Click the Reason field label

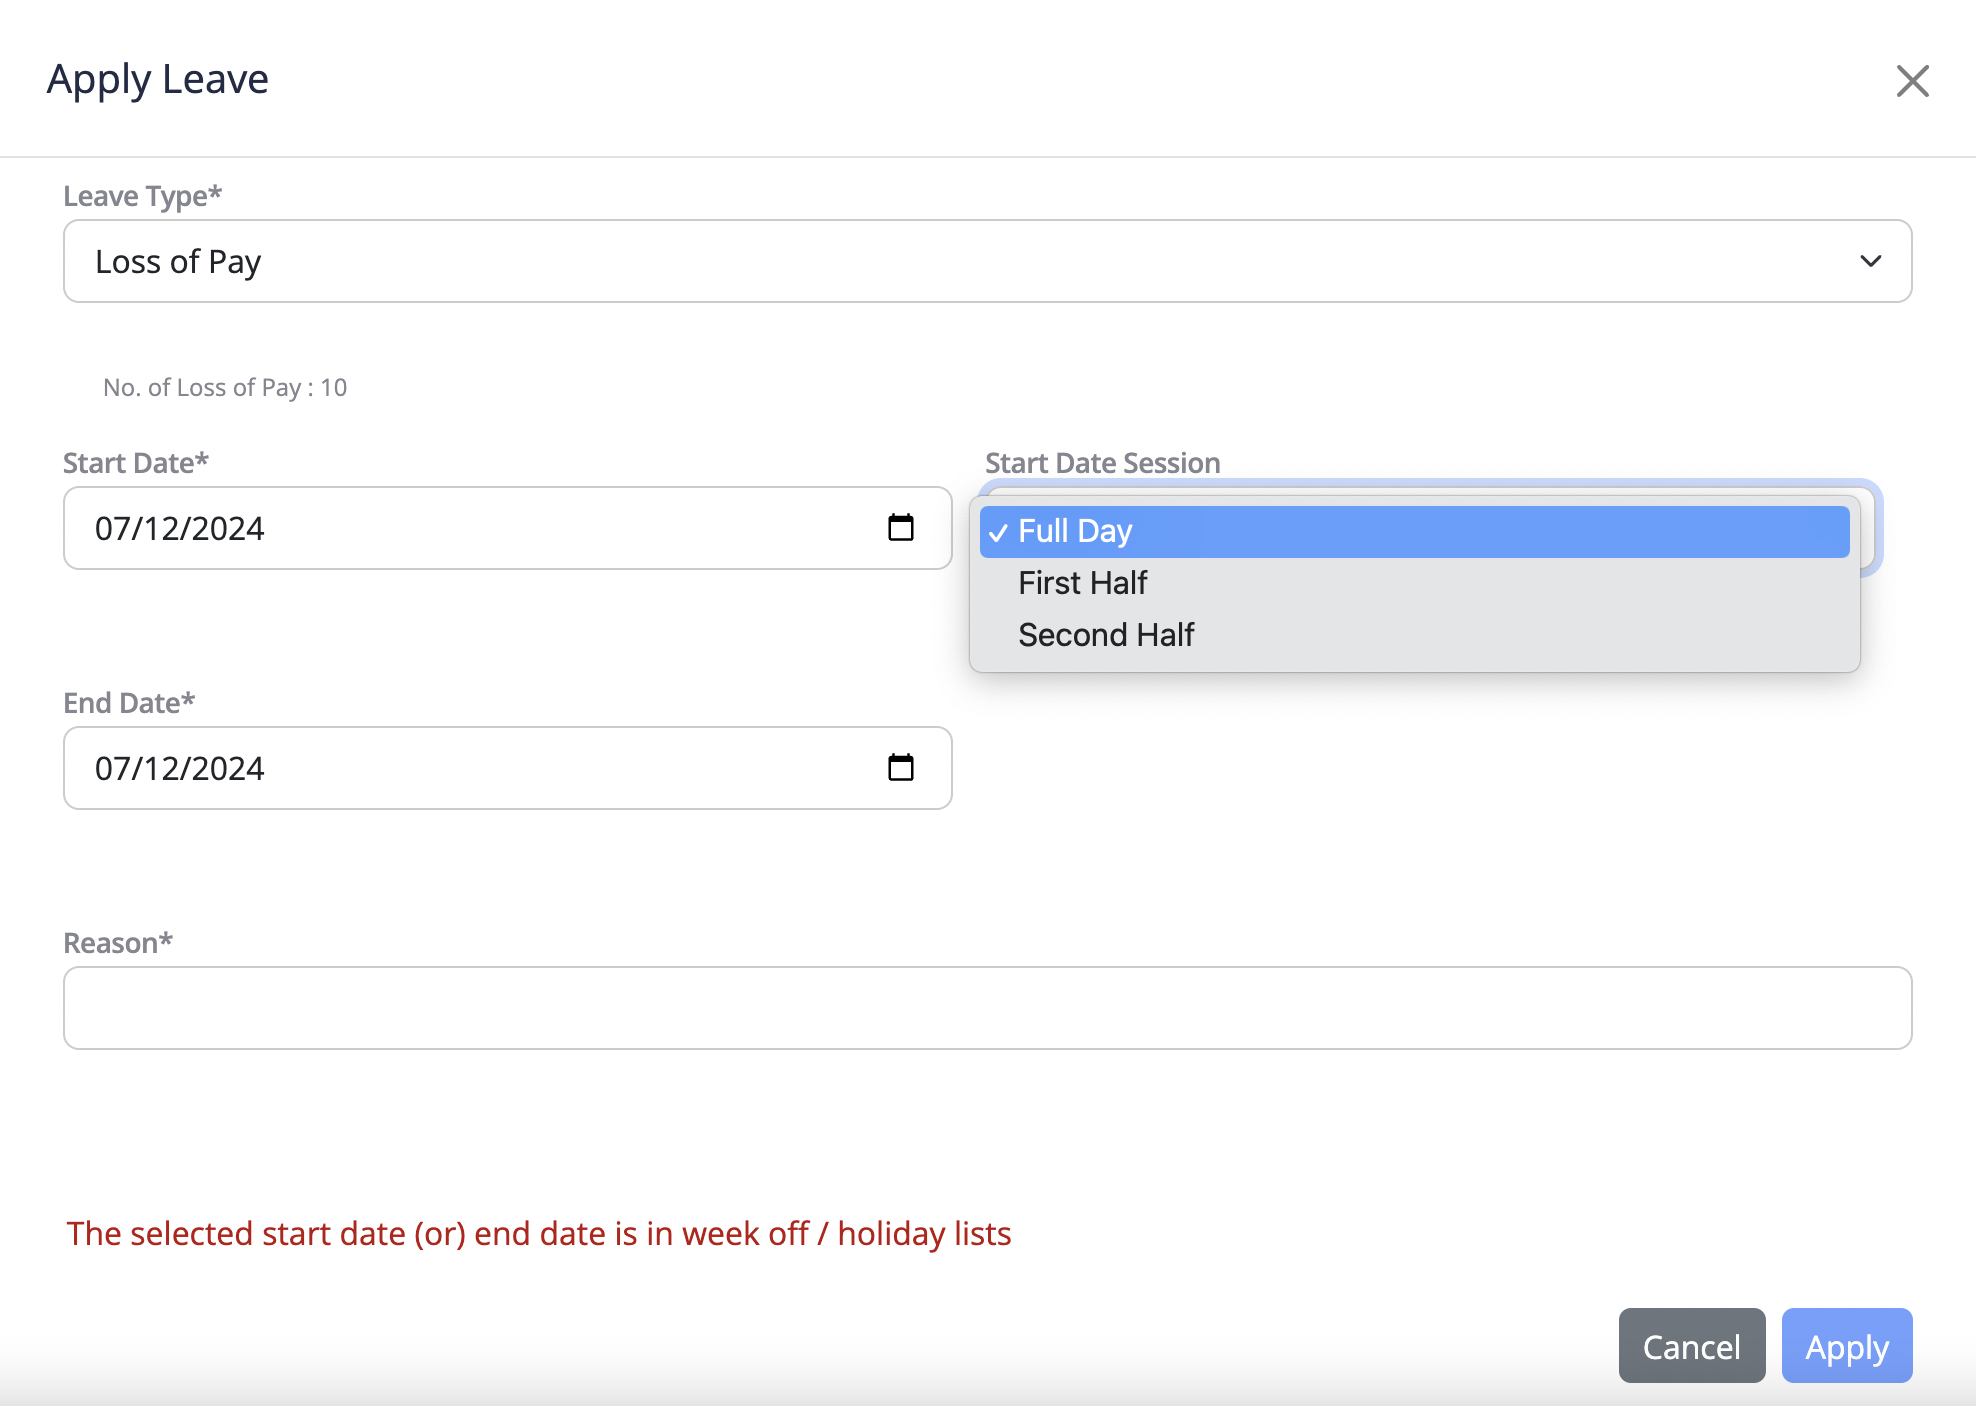(118, 943)
